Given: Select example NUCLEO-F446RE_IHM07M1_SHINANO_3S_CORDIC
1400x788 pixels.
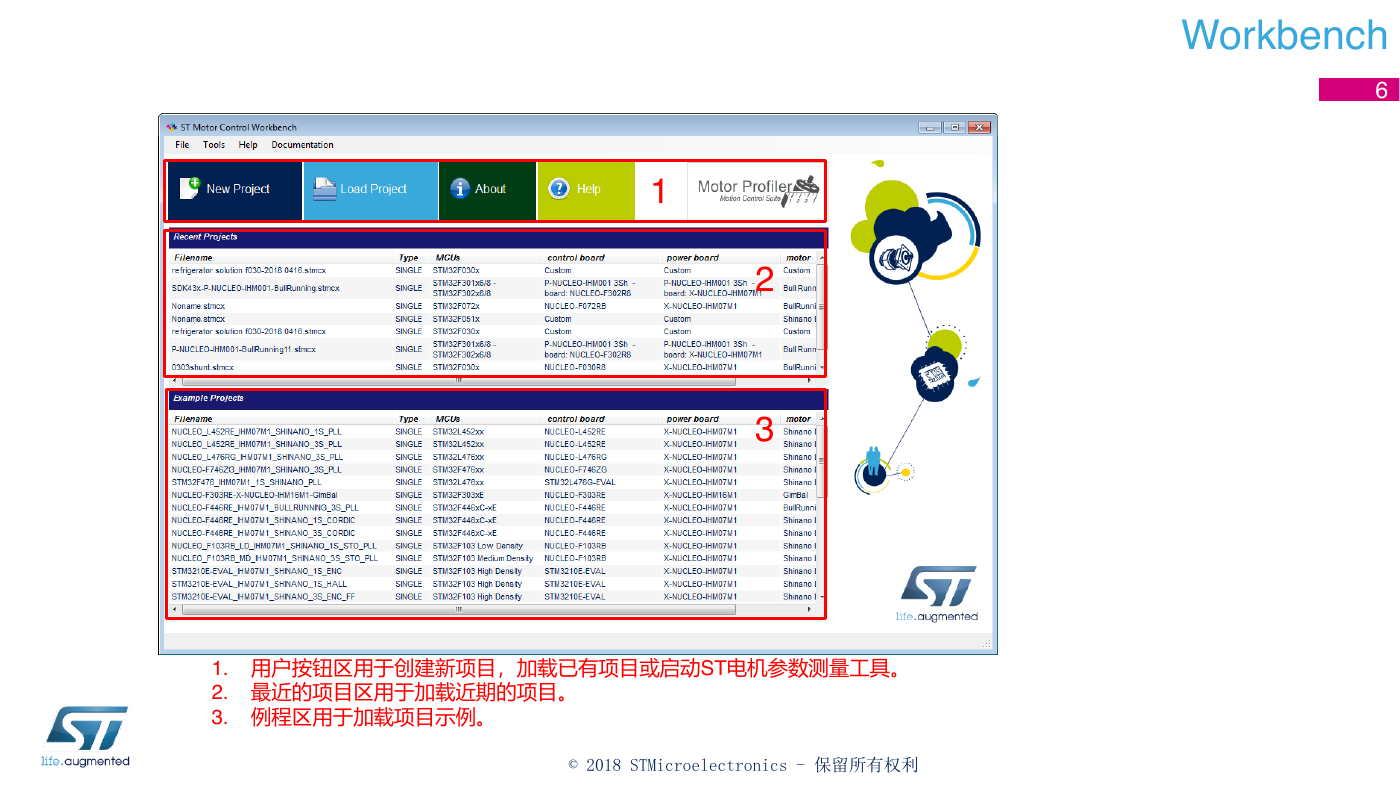Looking at the screenshot, I should pos(493,533).
